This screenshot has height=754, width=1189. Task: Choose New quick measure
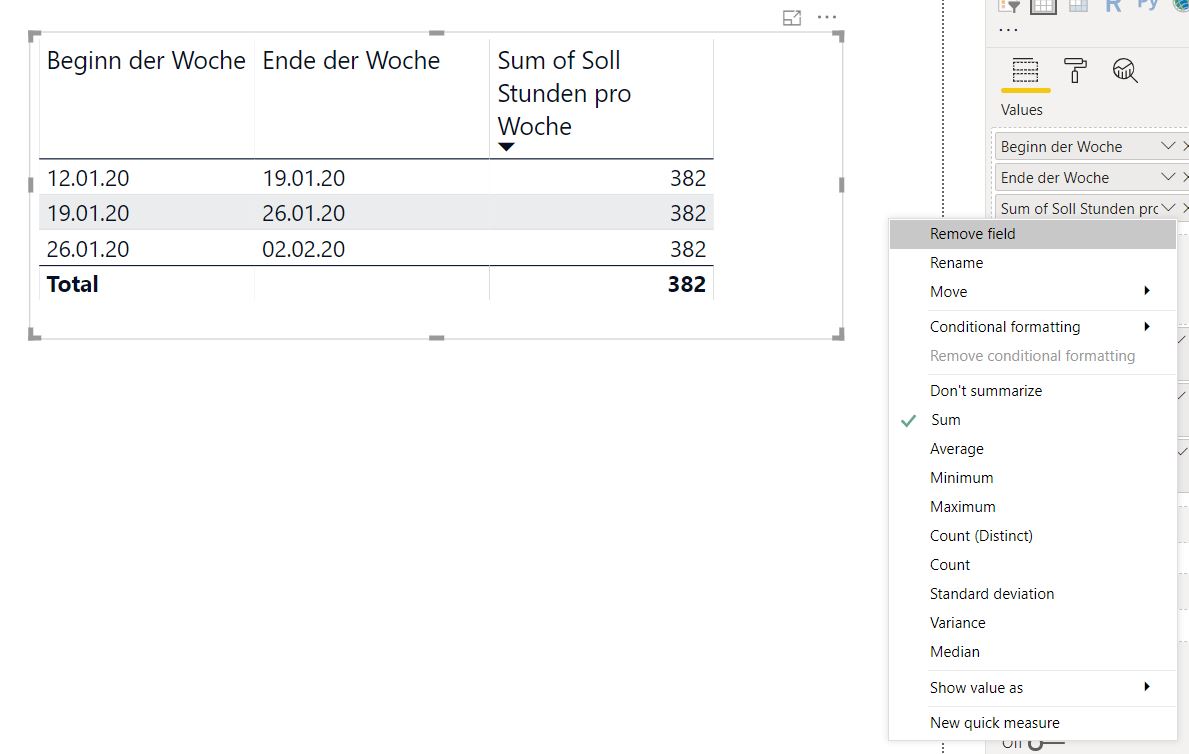tap(1033, 723)
